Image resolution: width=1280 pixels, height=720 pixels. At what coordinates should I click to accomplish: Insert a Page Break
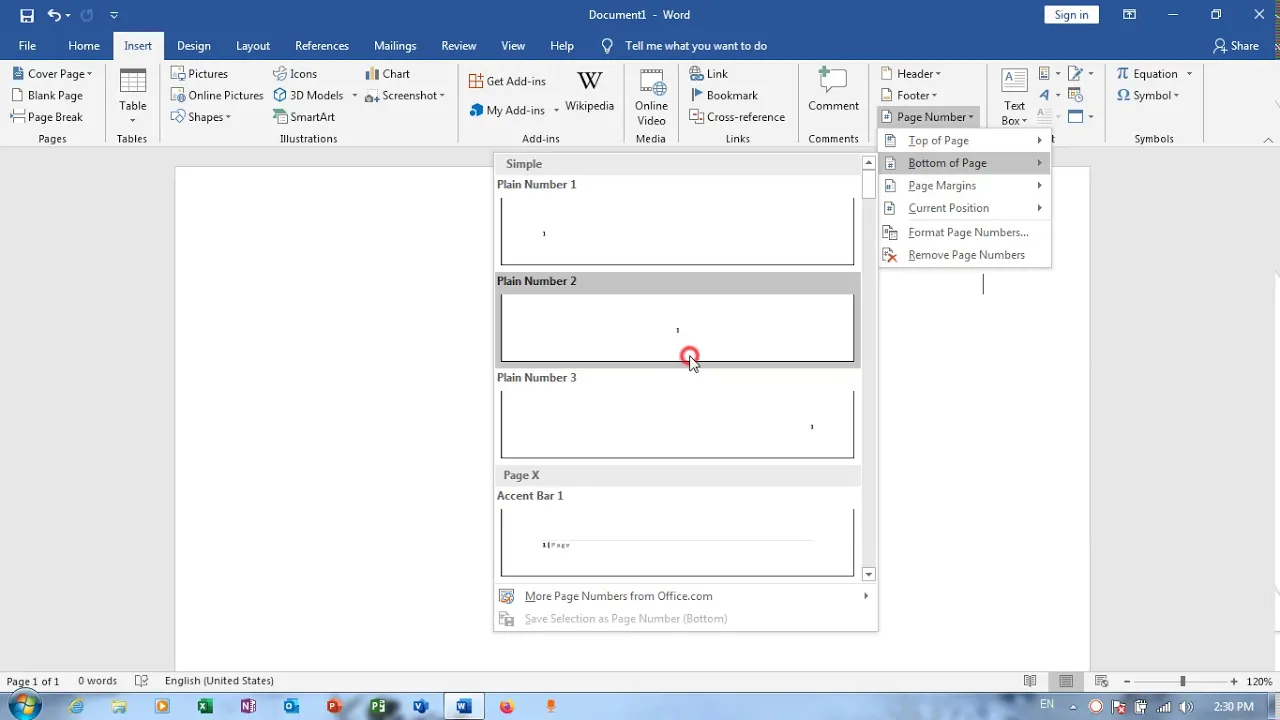pyautogui.click(x=47, y=117)
